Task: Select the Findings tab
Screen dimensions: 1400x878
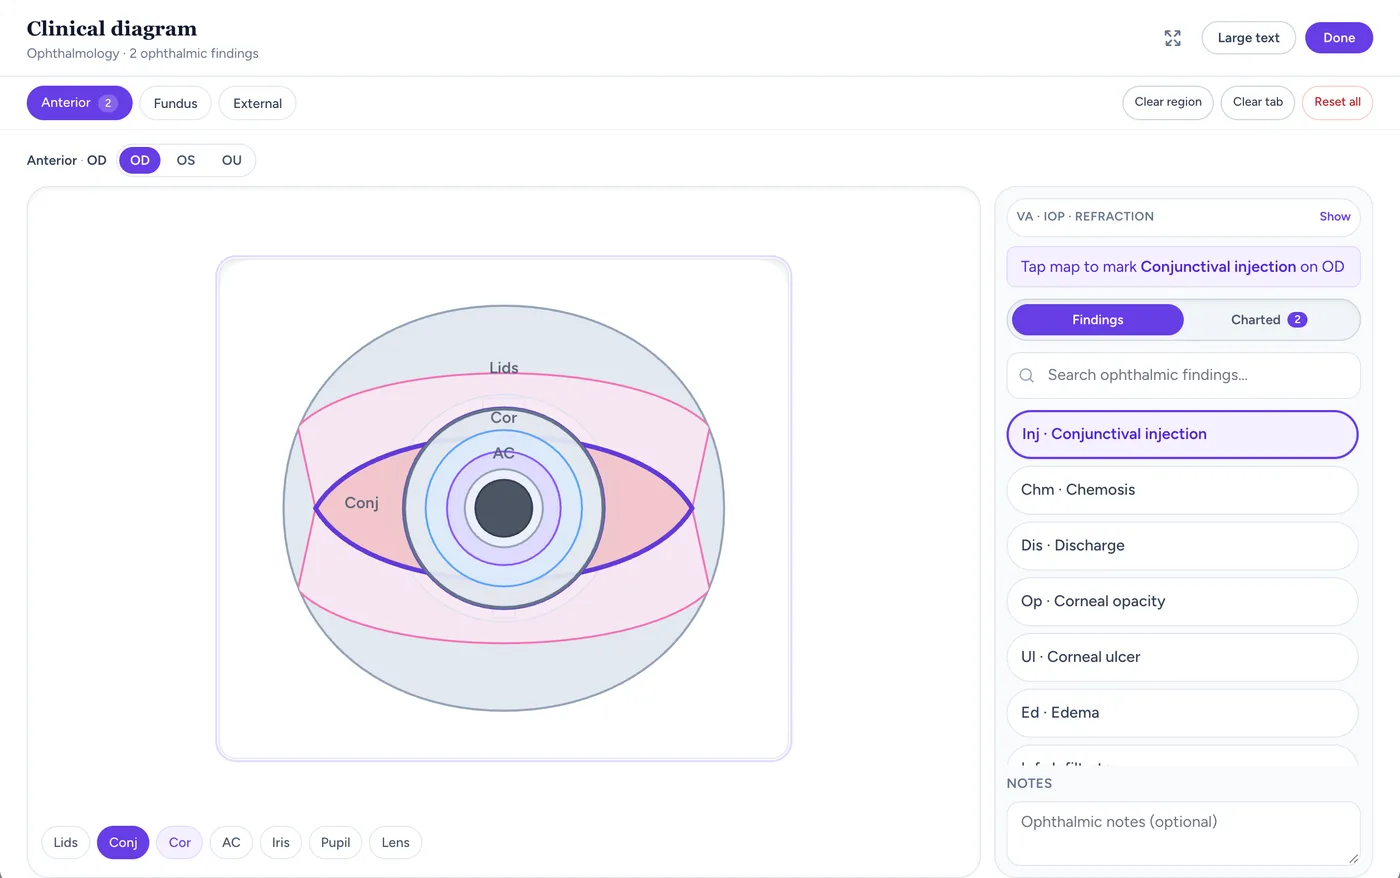Action: pyautogui.click(x=1098, y=320)
